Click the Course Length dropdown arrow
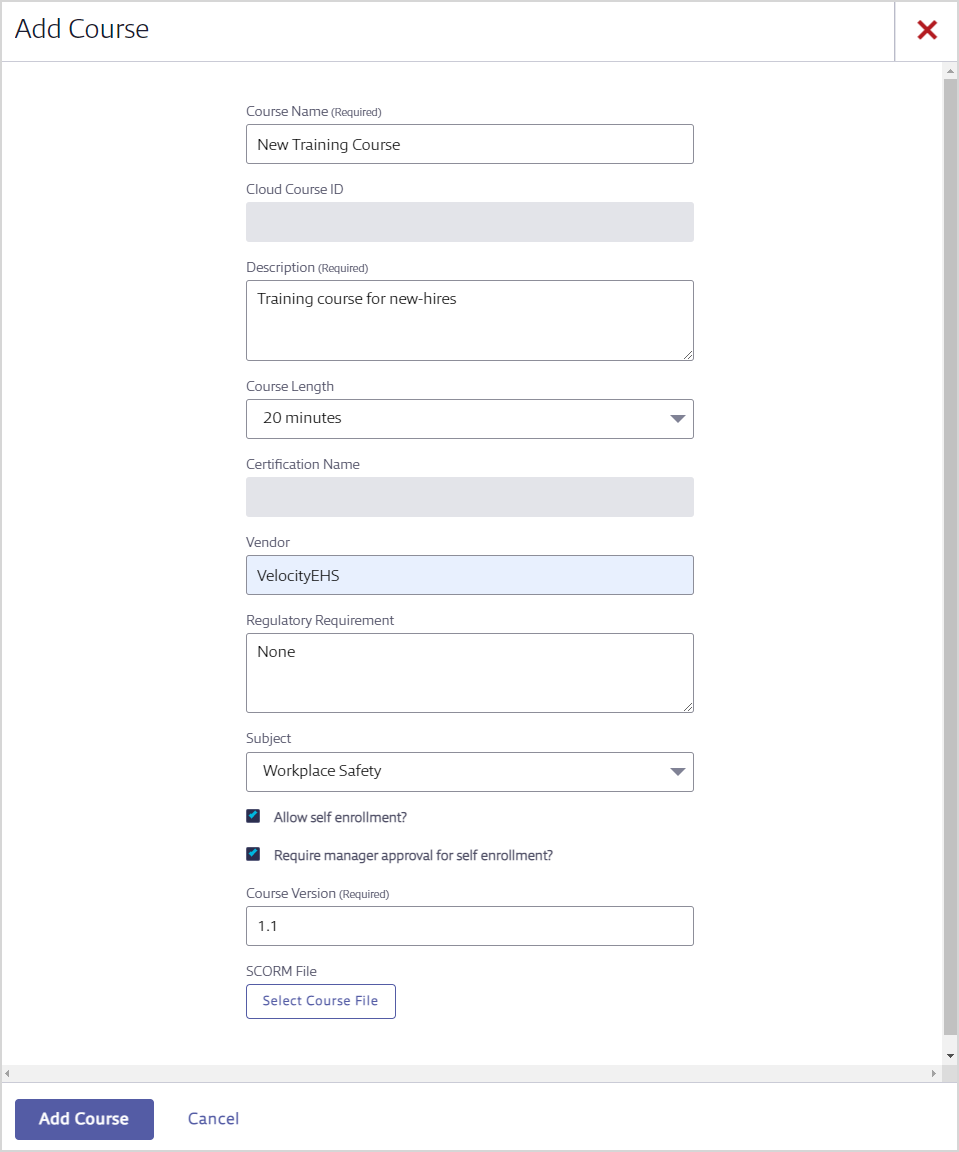Image resolution: width=959 pixels, height=1152 pixels. (677, 419)
